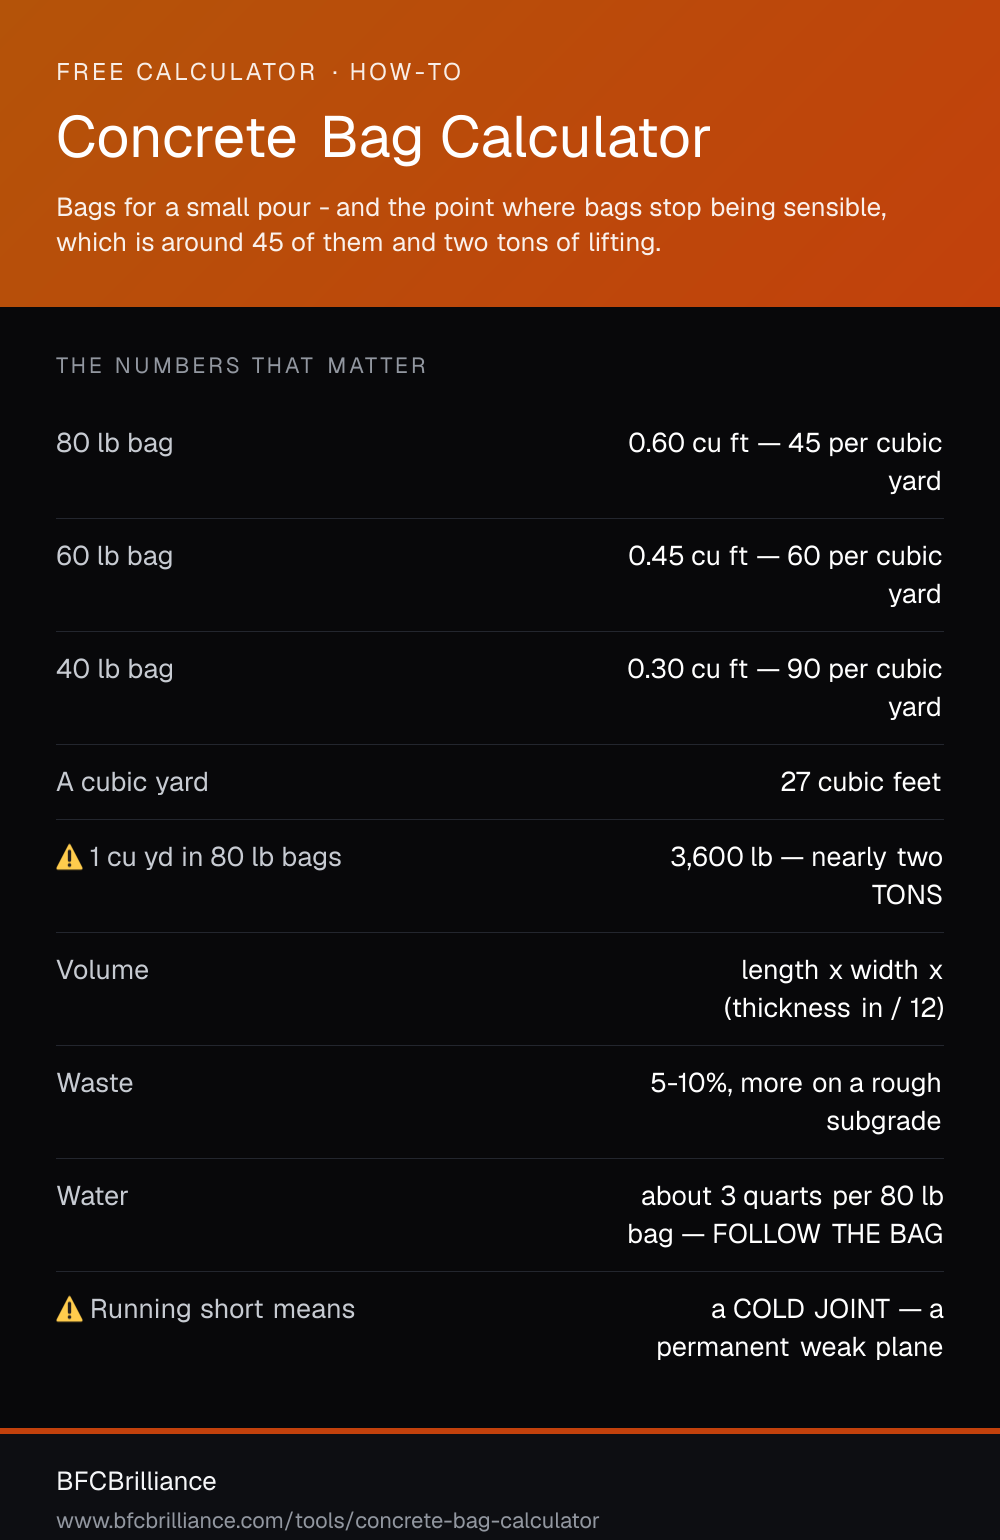Select the Concrete Bag Calculator title
Image resolution: width=1000 pixels, height=1540 pixels.
383,137
